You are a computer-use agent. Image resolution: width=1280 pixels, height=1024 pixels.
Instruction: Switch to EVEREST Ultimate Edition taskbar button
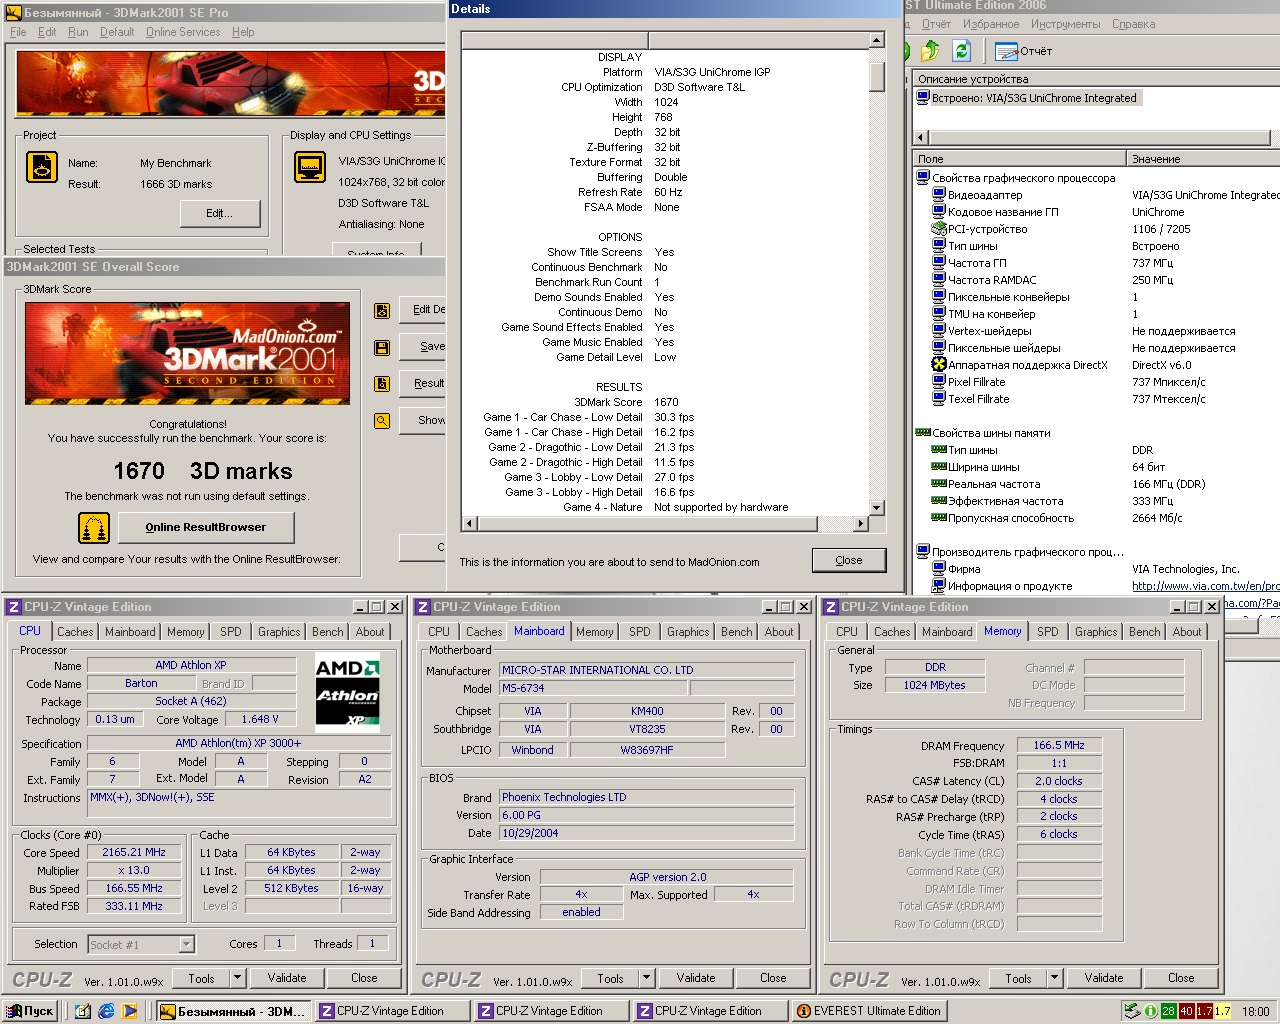tap(869, 1011)
